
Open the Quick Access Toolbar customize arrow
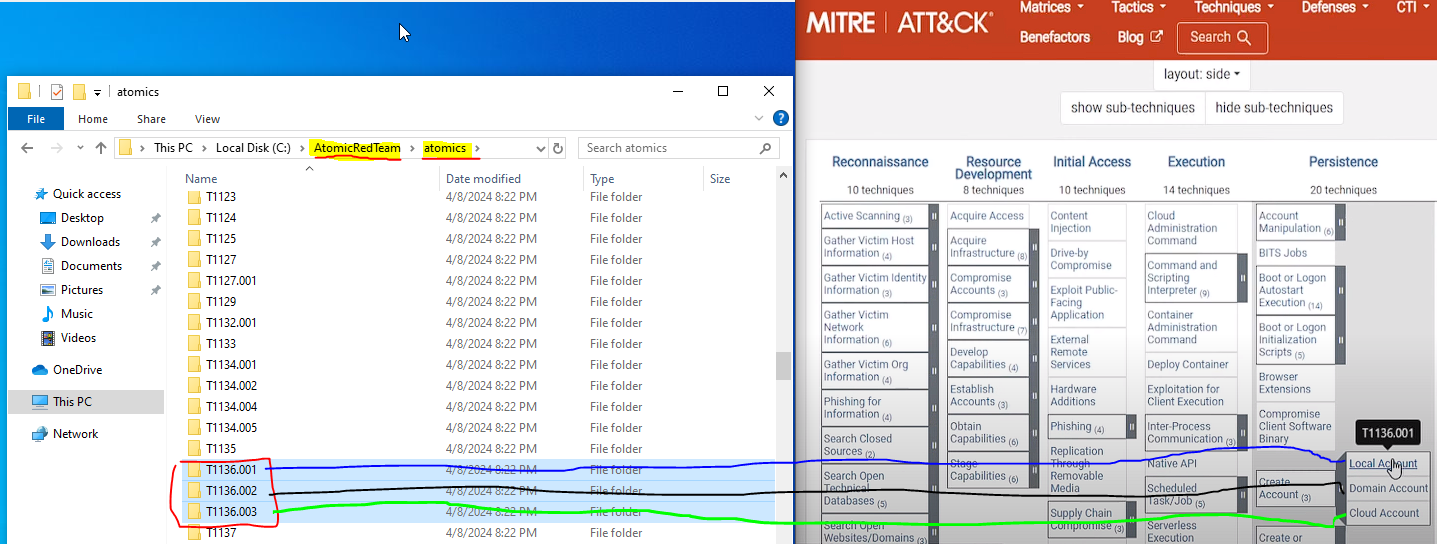[98, 92]
